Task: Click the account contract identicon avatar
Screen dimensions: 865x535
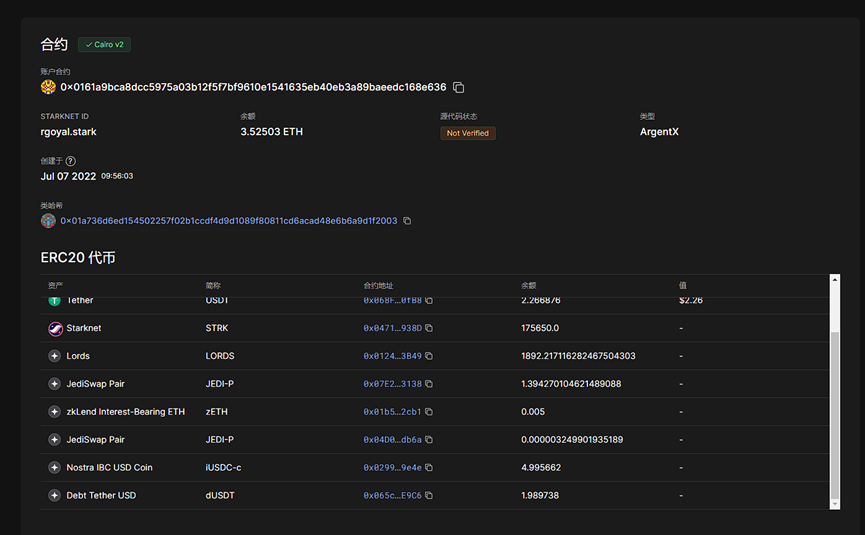Action: pos(48,88)
